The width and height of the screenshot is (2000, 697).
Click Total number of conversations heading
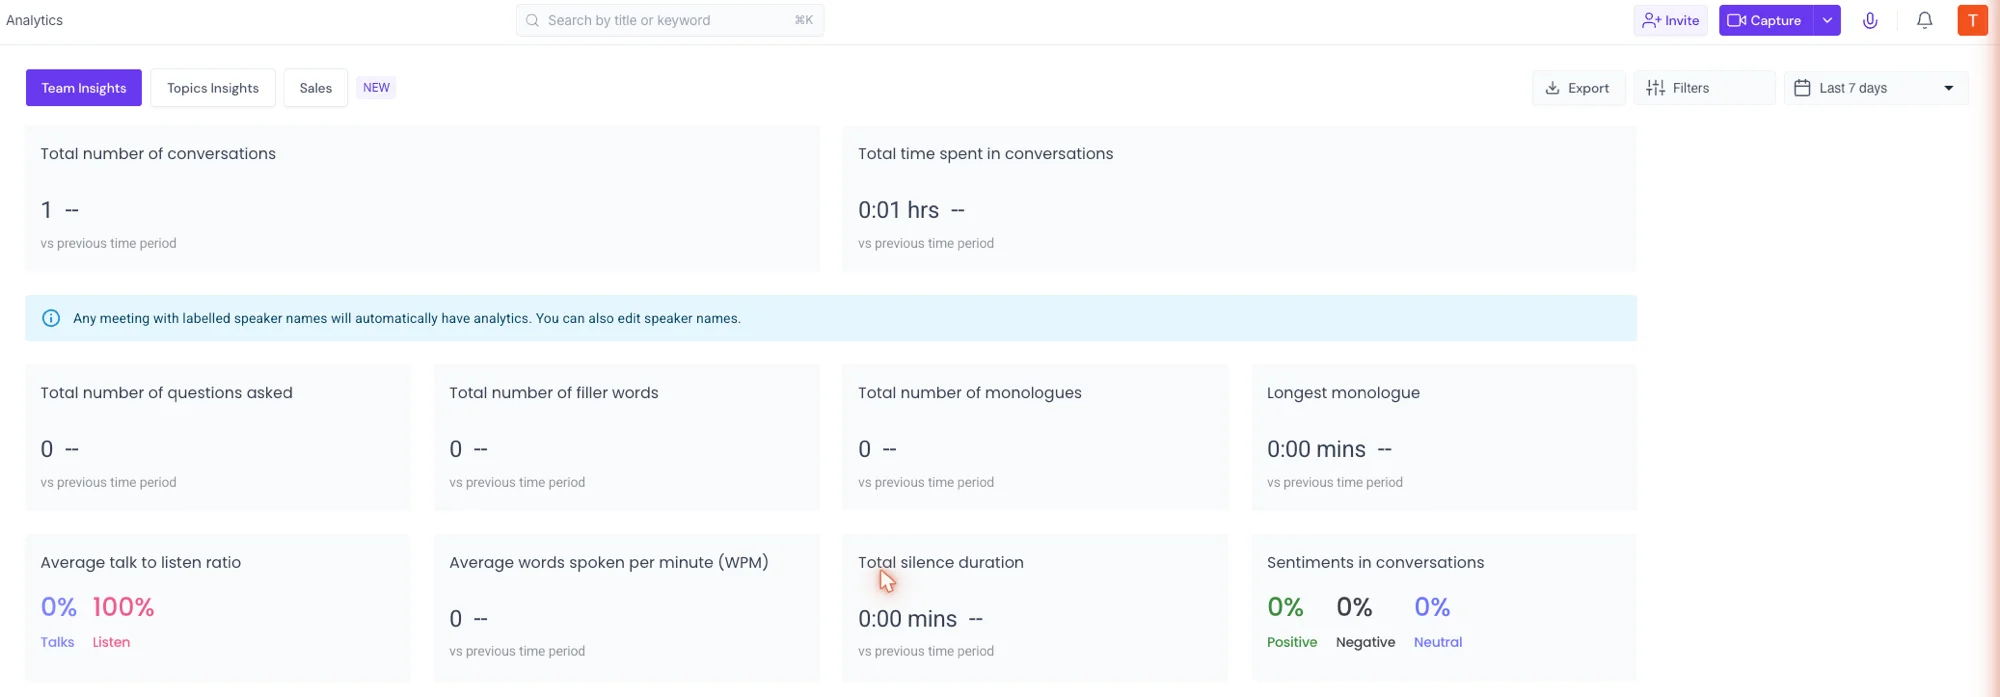(x=158, y=154)
